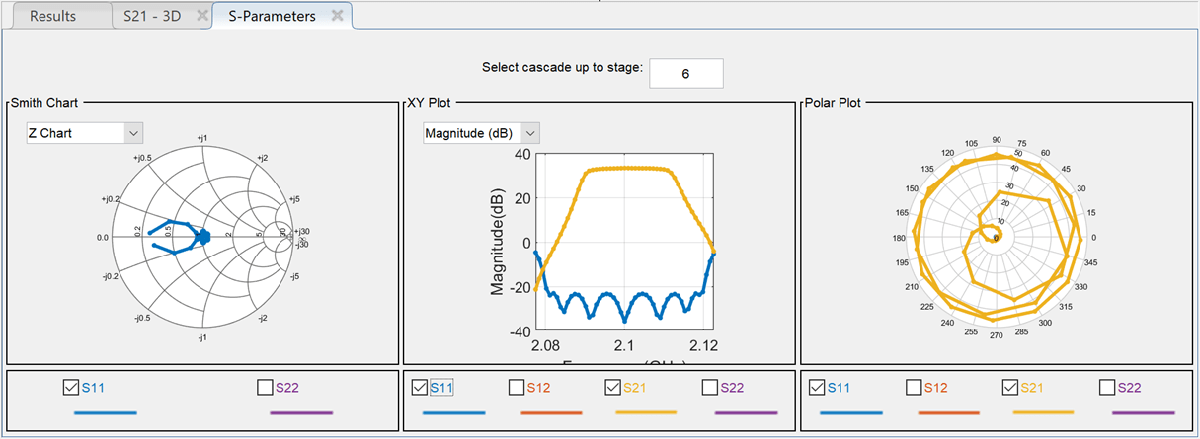Open the S21 - 3D tab
The width and height of the screenshot is (1200, 439).
click(152, 16)
